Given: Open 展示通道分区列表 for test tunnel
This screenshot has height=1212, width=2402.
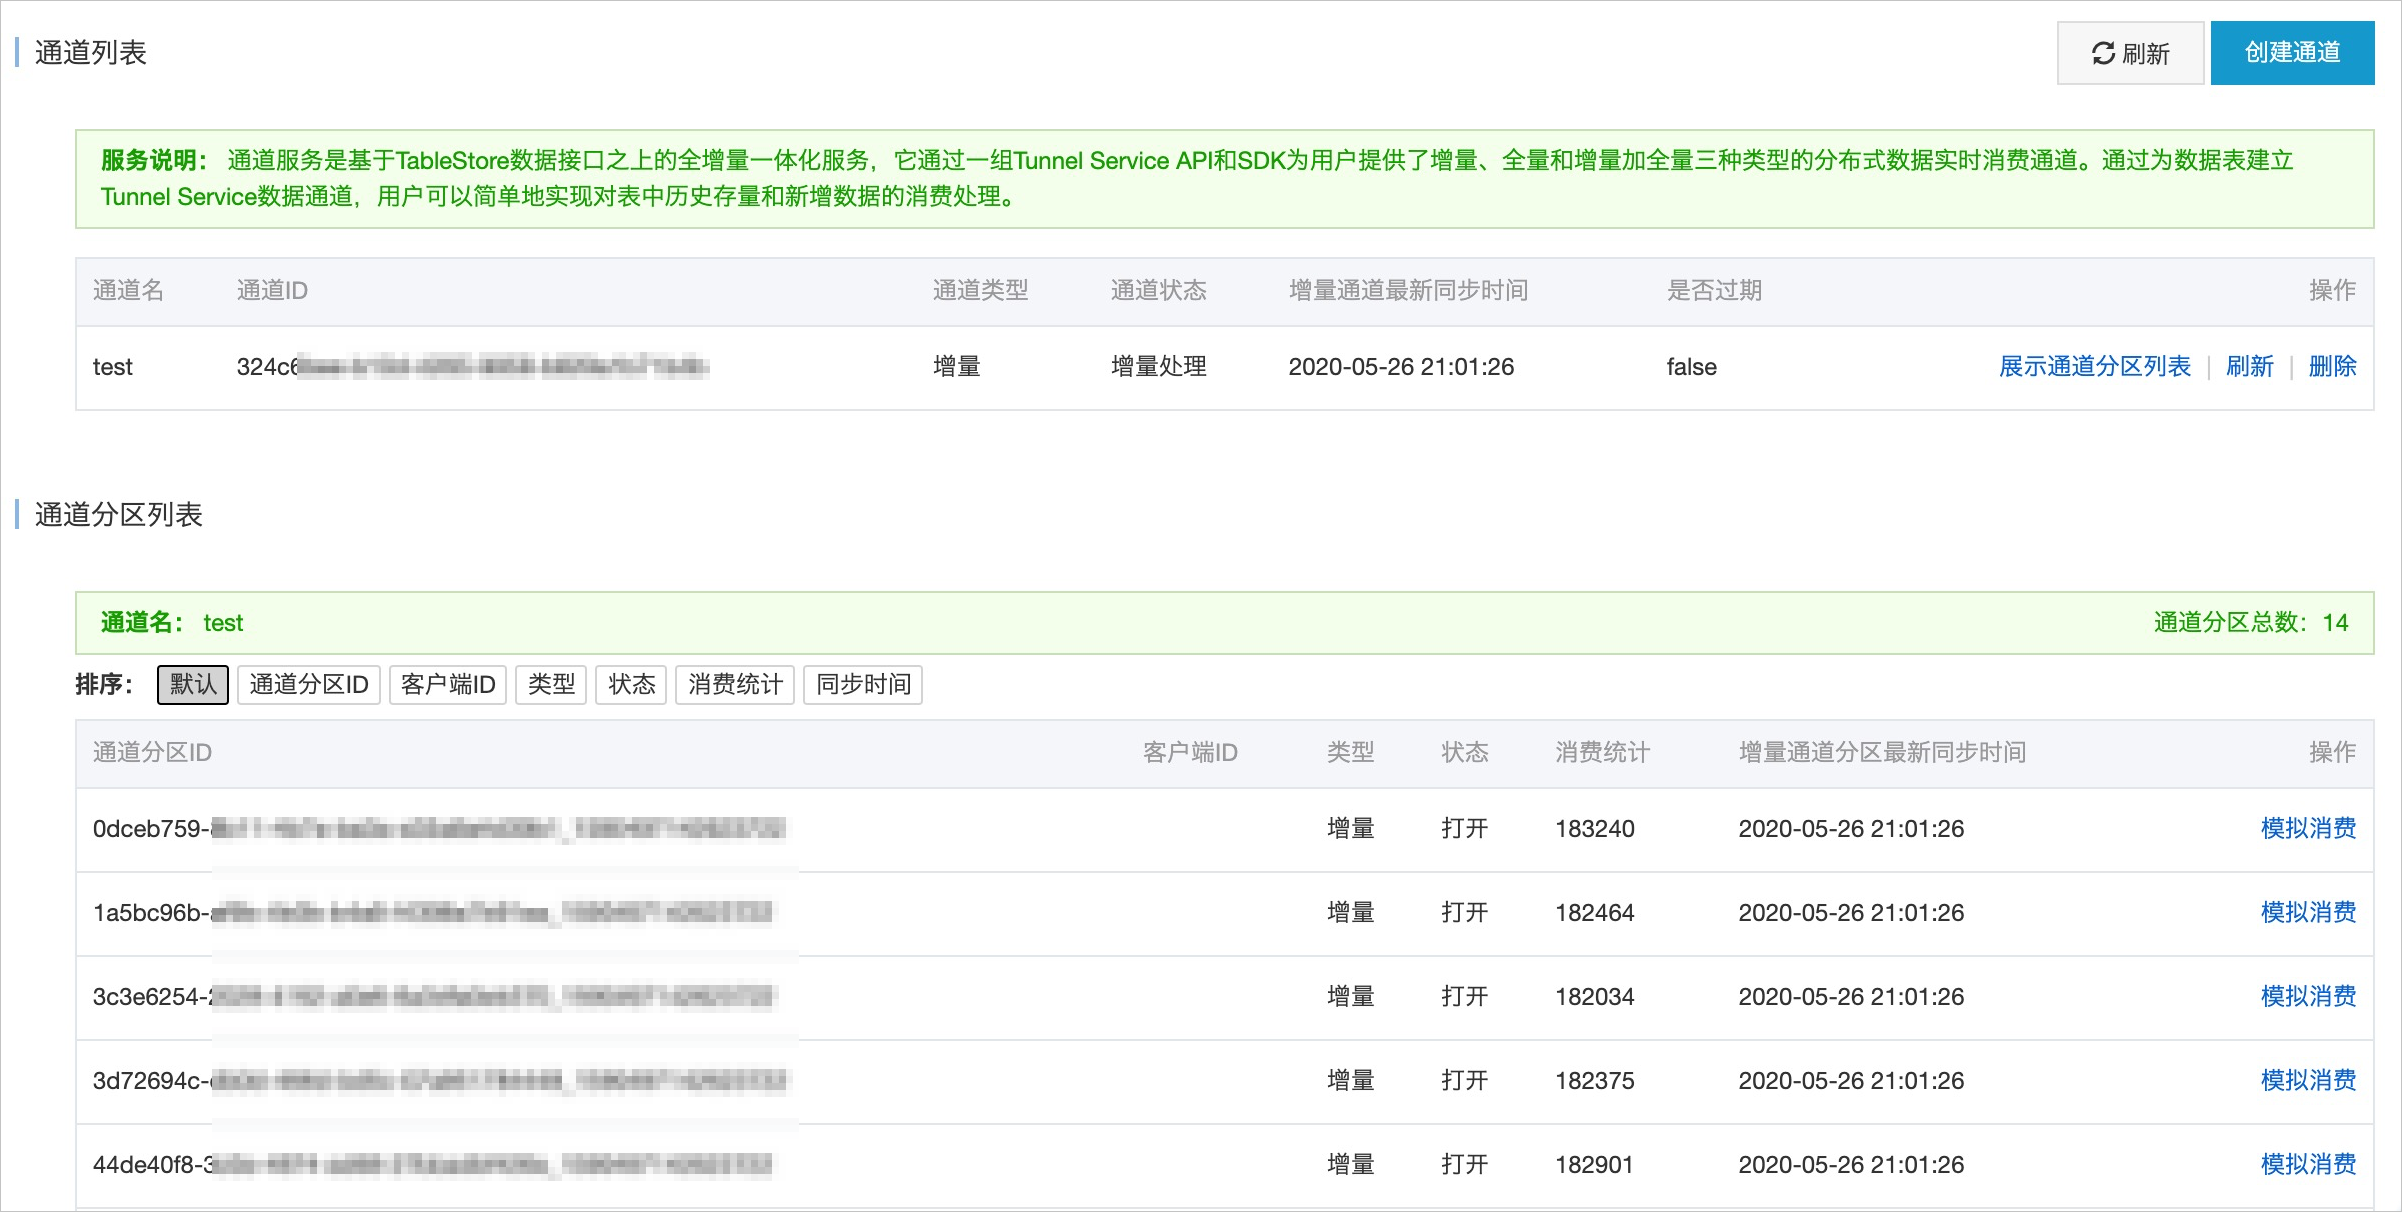Looking at the screenshot, I should pyautogui.click(x=2094, y=367).
